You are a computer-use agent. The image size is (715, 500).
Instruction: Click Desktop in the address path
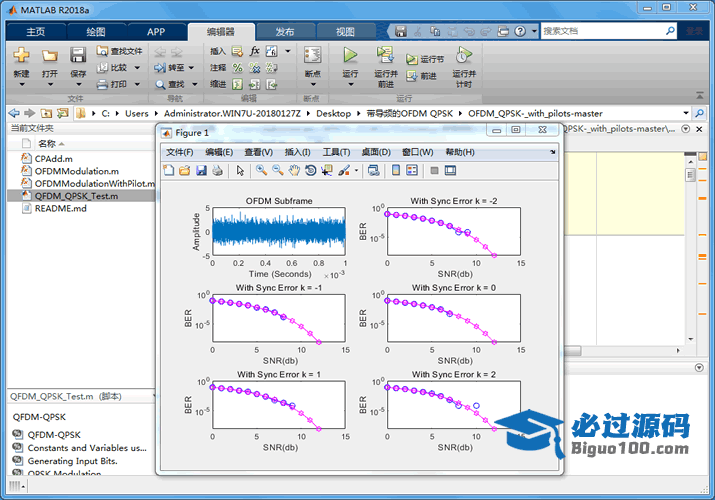point(334,113)
